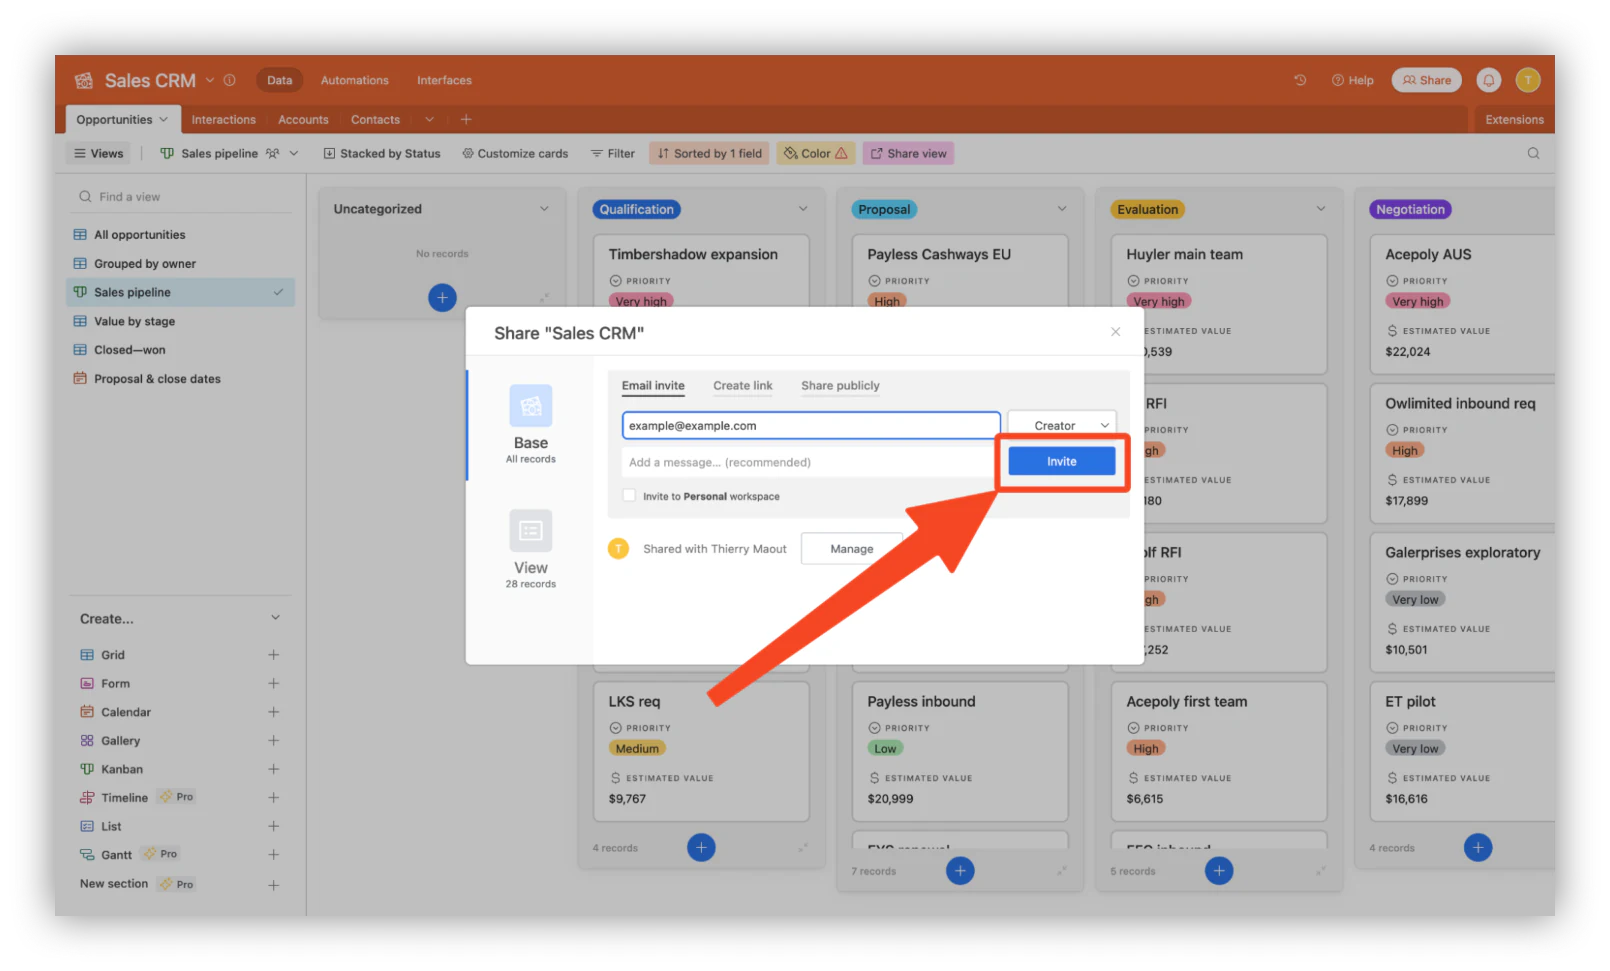Switch to the Create link tab
The width and height of the screenshot is (1610, 971).
click(x=742, y=385)
